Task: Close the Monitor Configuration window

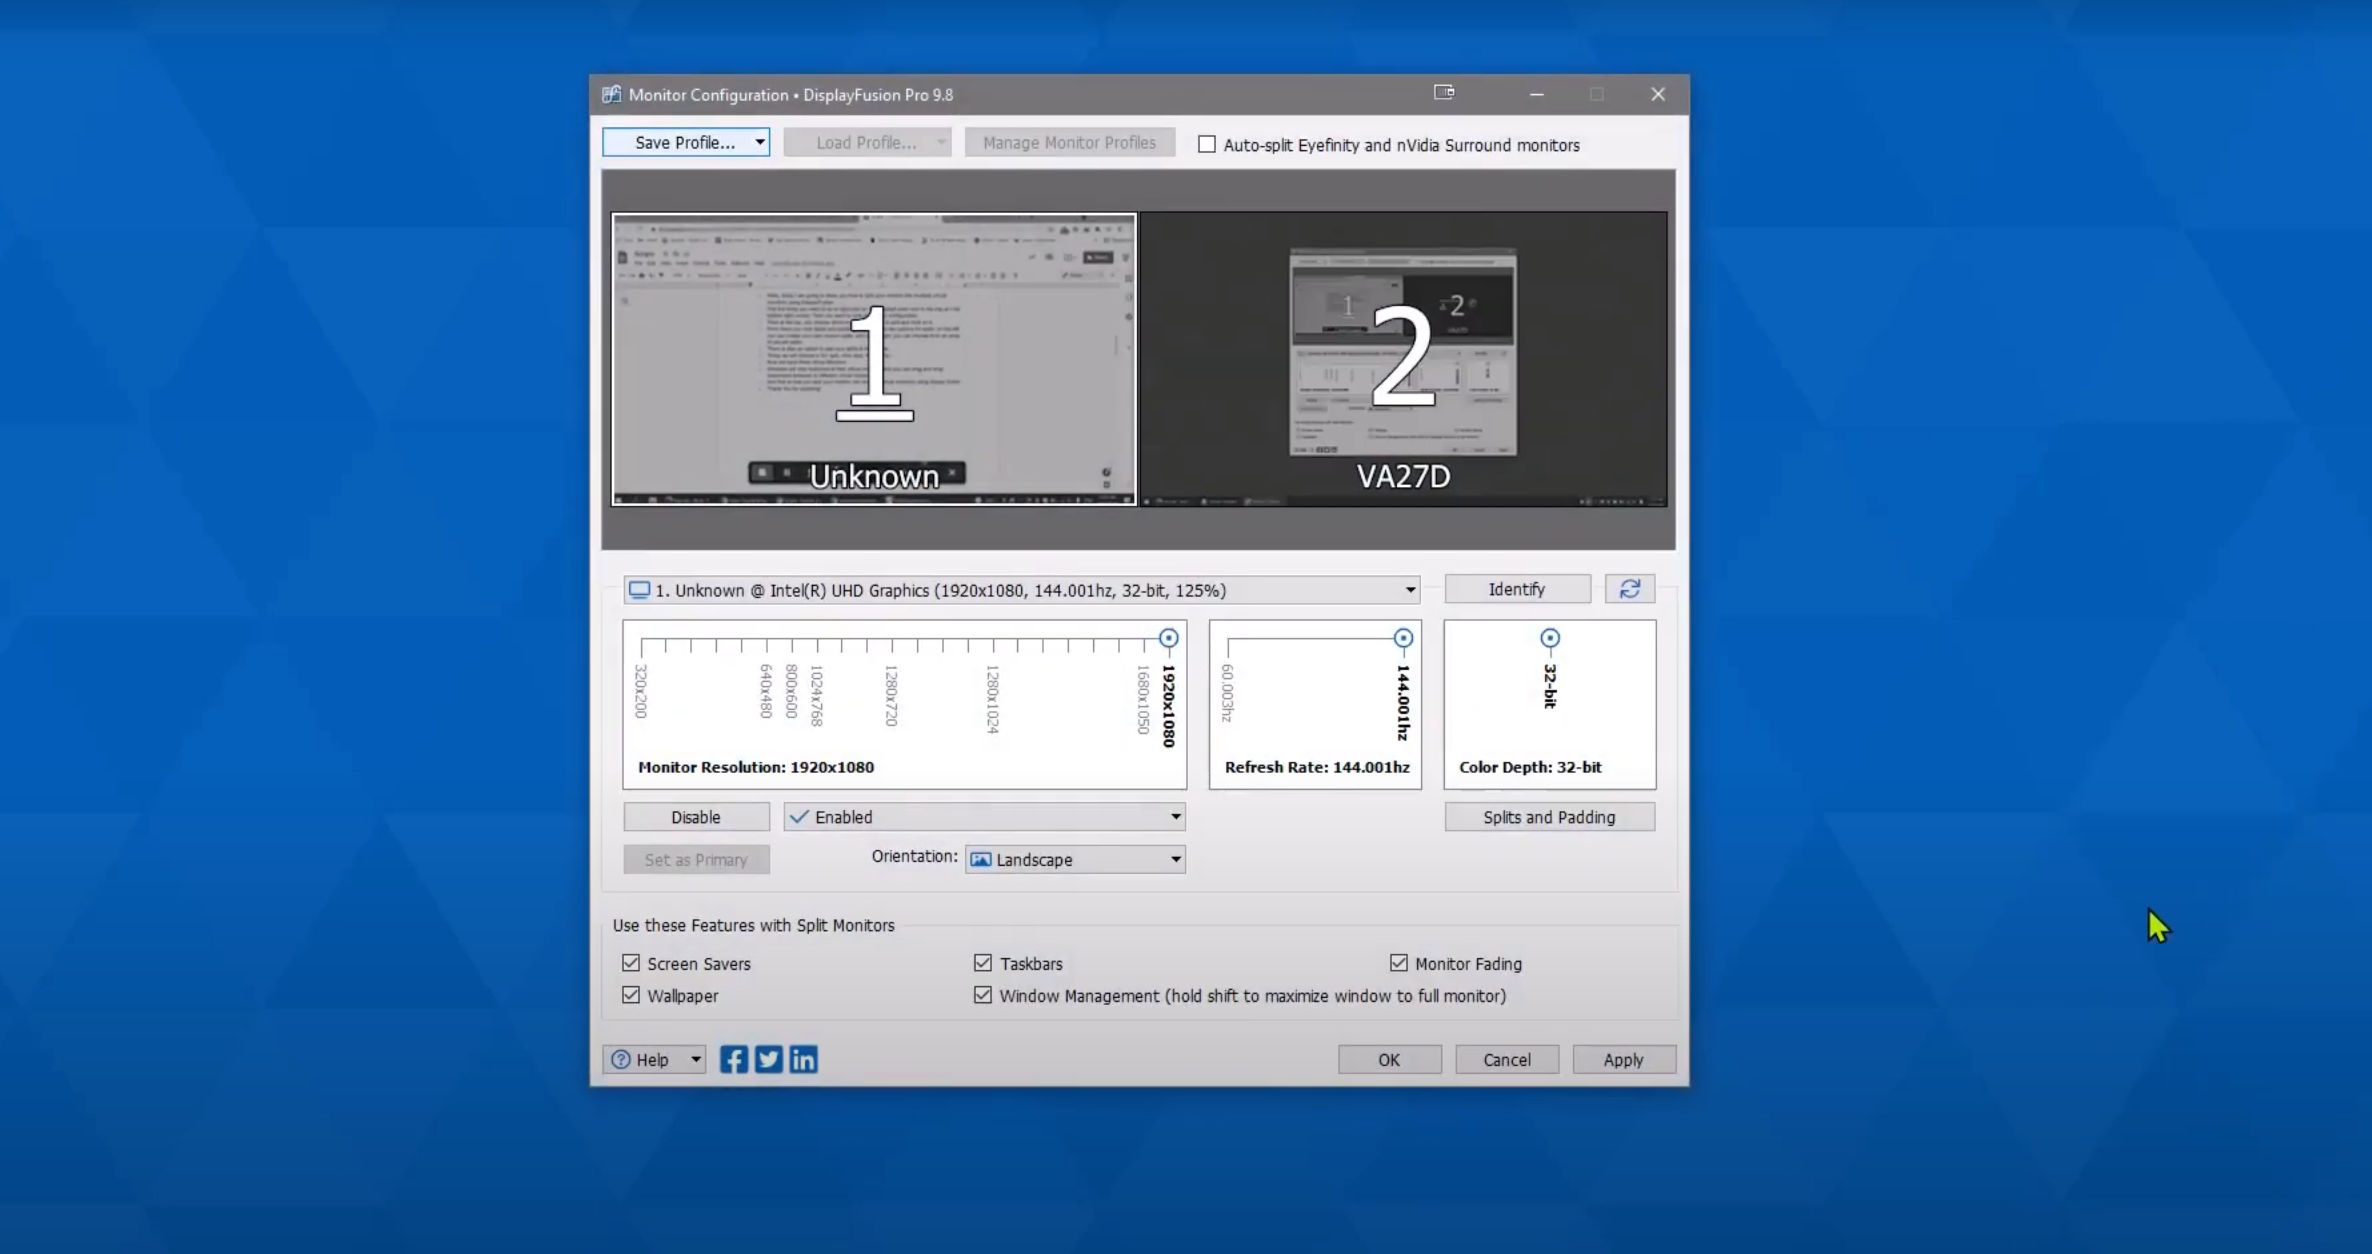Action: tap(1658, 94)
